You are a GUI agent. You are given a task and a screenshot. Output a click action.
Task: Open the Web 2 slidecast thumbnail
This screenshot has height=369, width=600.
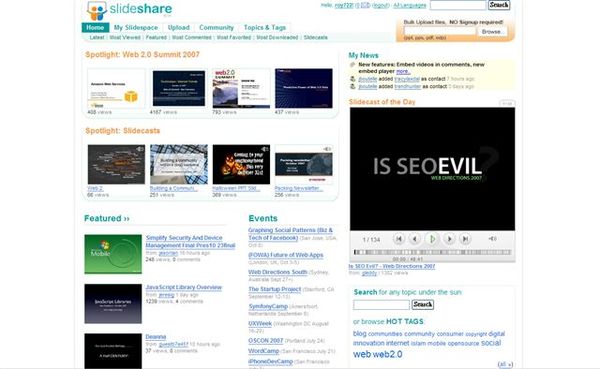point(116,164)
